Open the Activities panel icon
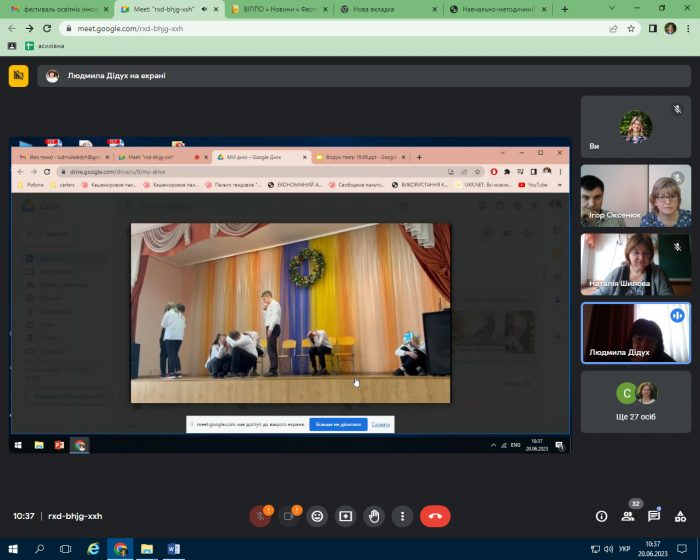The width and height of the screenshot is (700, 560). (x=680, y=516)
